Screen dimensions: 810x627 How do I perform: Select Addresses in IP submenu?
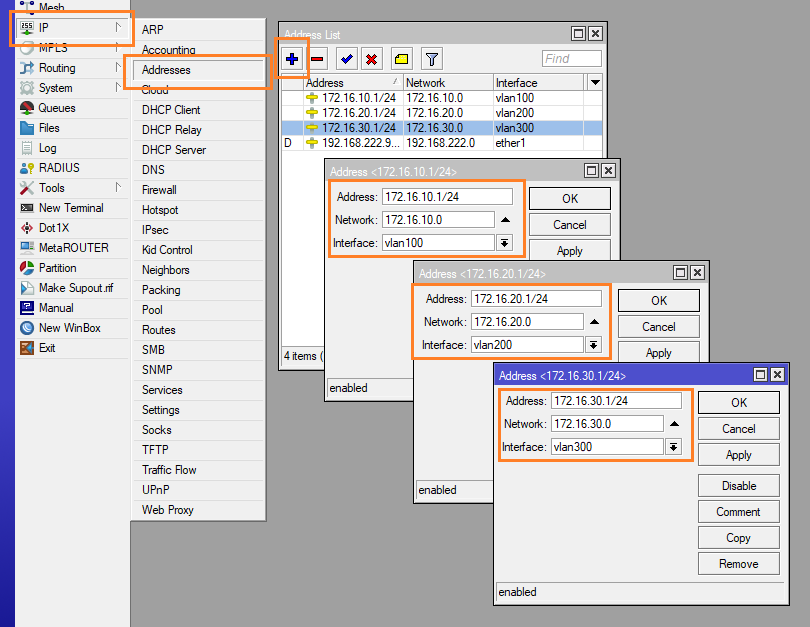[x=166, y=70]
